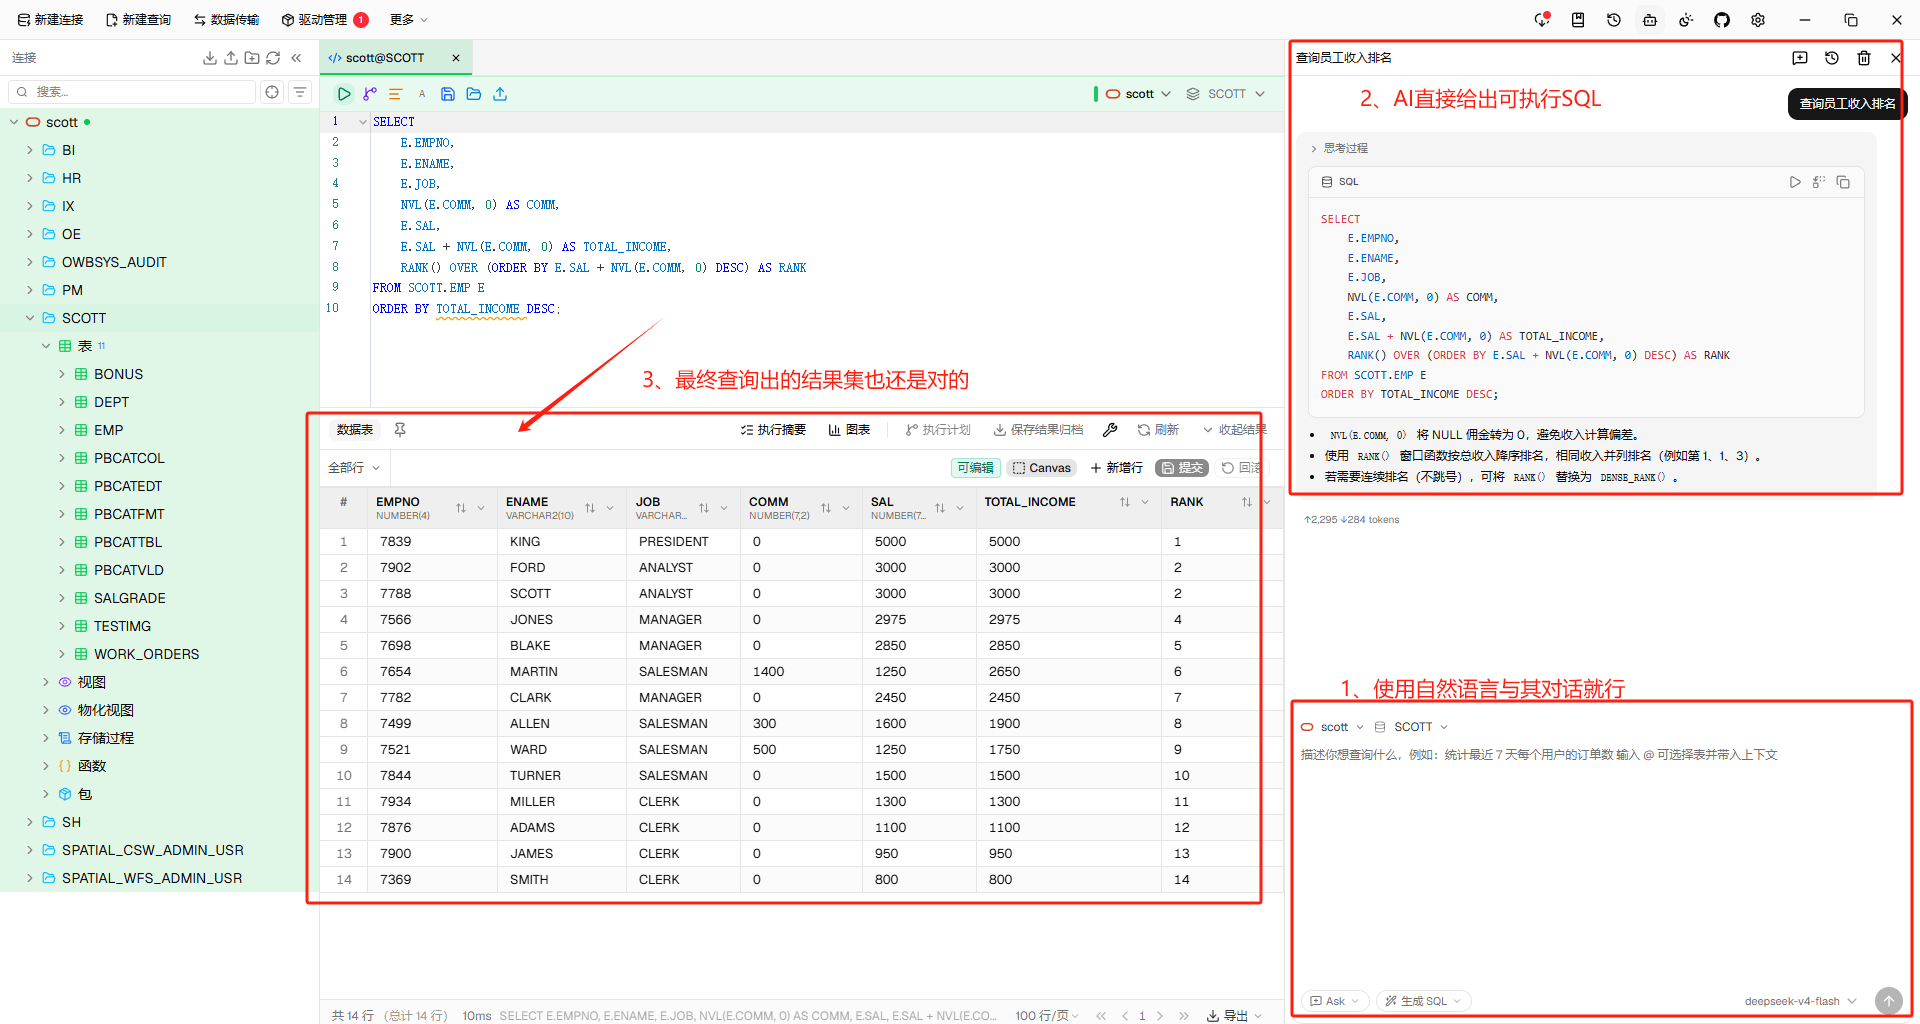Sort by the EMPNO column
The height and width of the screenshot is (1024, 1920).
coord(461,508)
